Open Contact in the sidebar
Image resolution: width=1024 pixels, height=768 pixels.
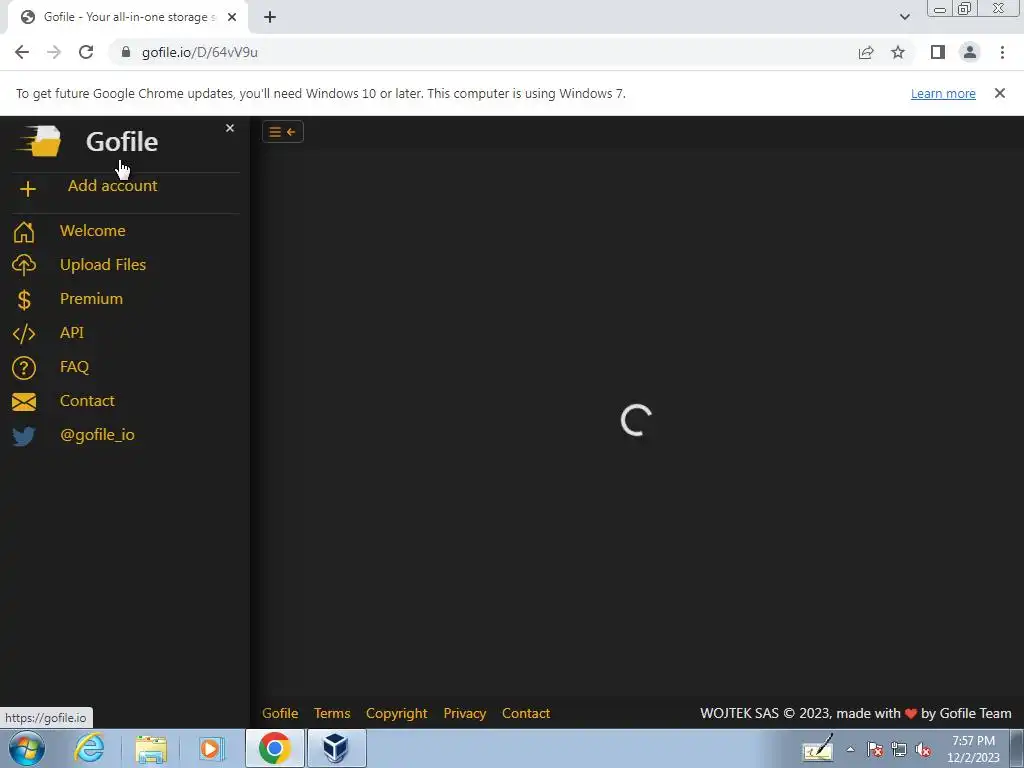click(88, 400)
